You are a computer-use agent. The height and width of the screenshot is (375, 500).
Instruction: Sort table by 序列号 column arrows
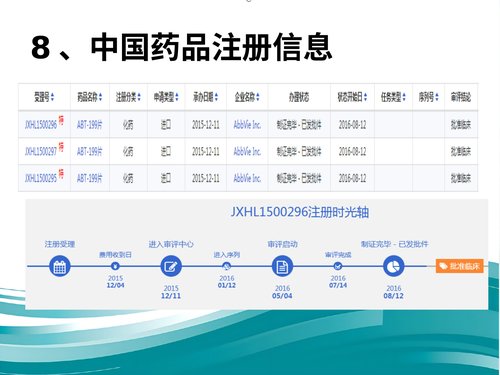point(437,97)
